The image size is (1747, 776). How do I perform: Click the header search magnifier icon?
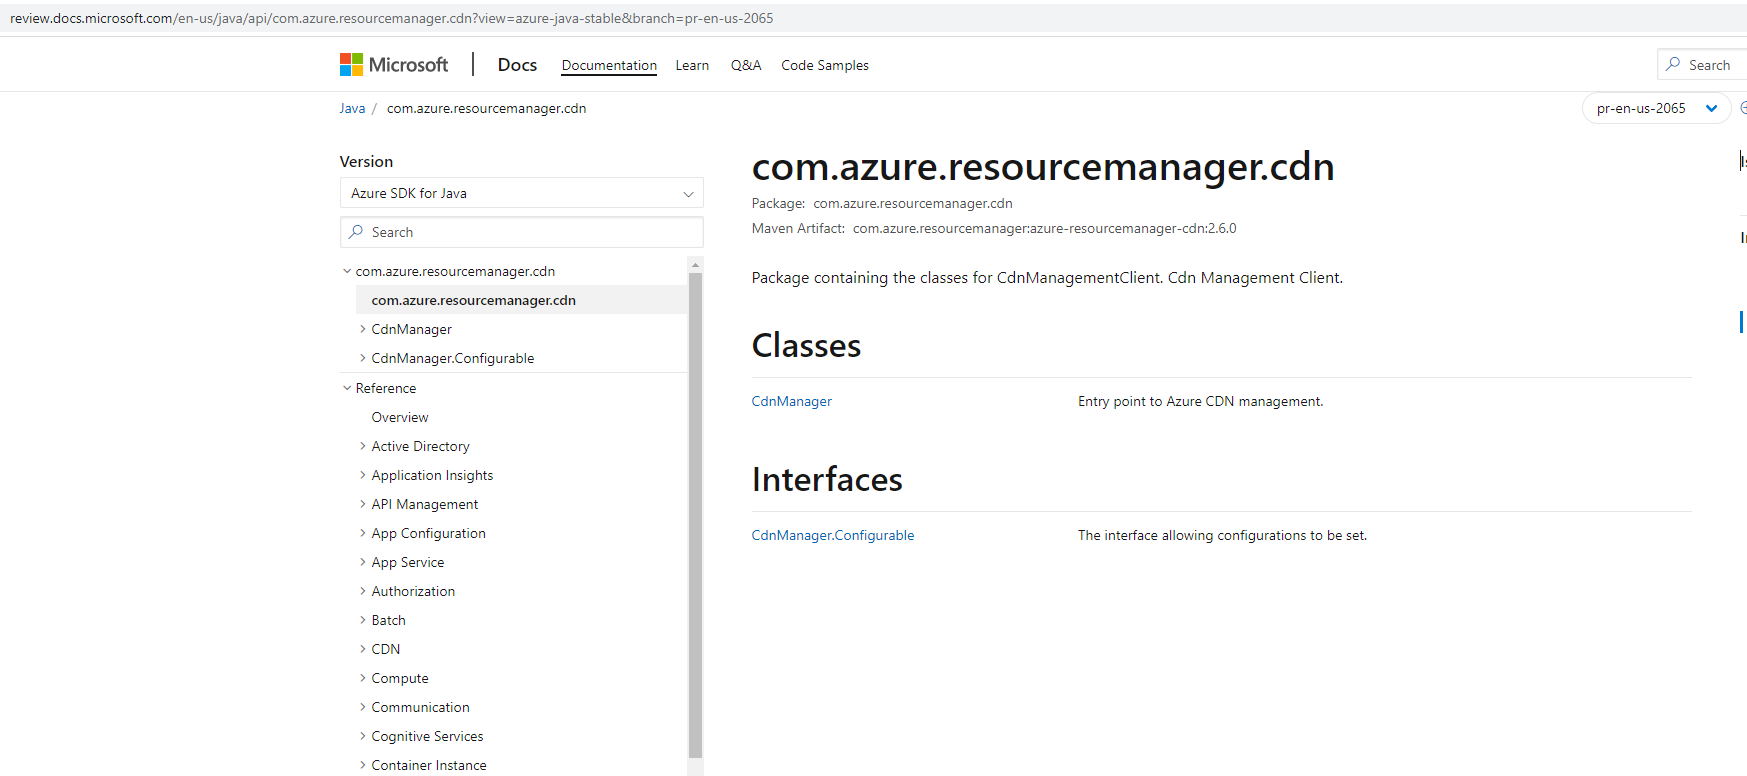pos(1673,64)
